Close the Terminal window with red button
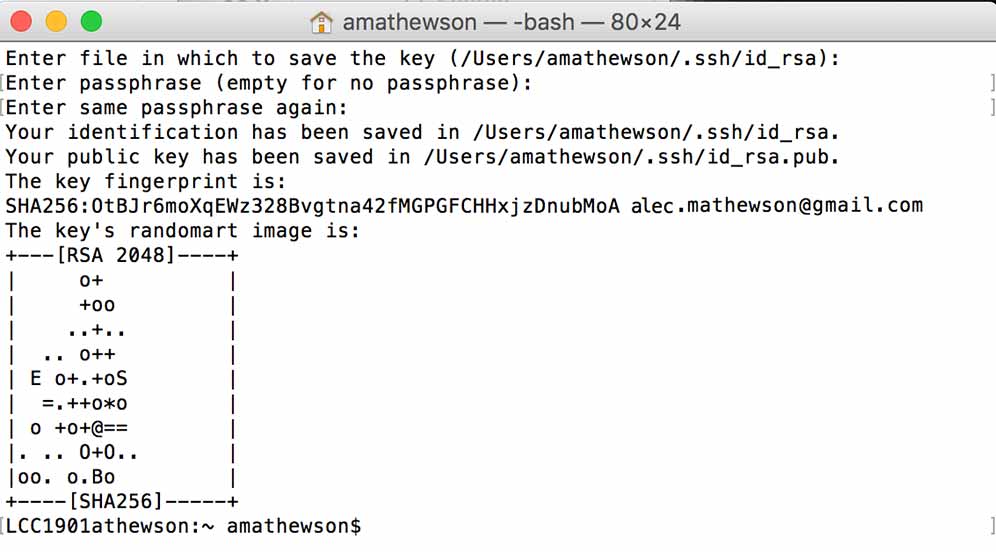Screen dimensions: 996x552 click(23, 21)
